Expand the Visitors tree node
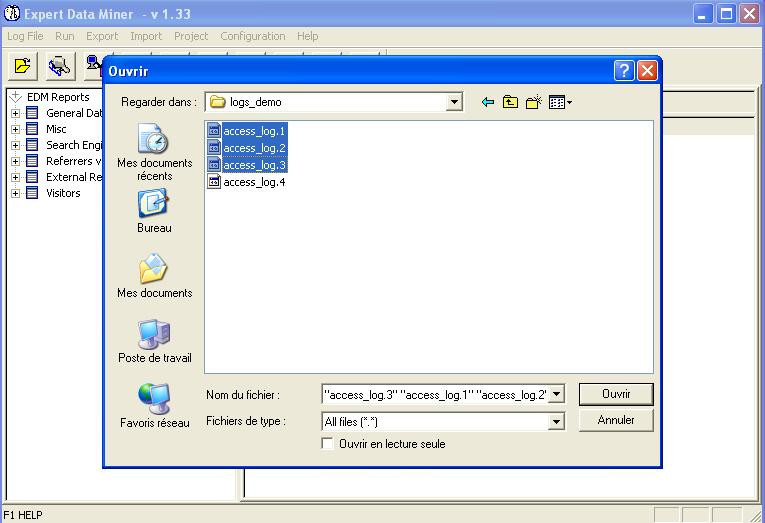This screenshot has width=765, height=523. click(16, 193)
